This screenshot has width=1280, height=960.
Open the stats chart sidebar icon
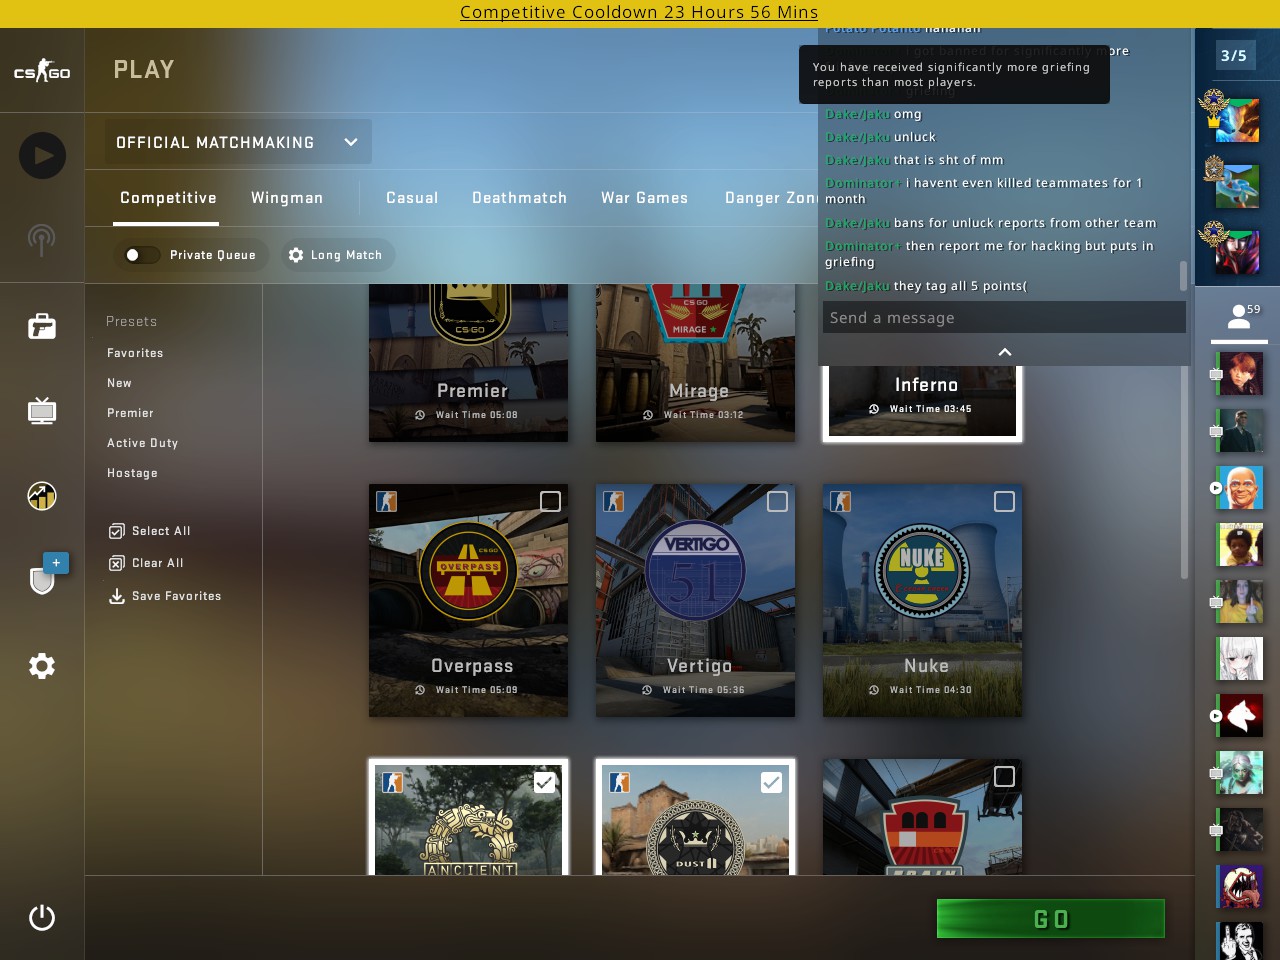click(42, 496)
